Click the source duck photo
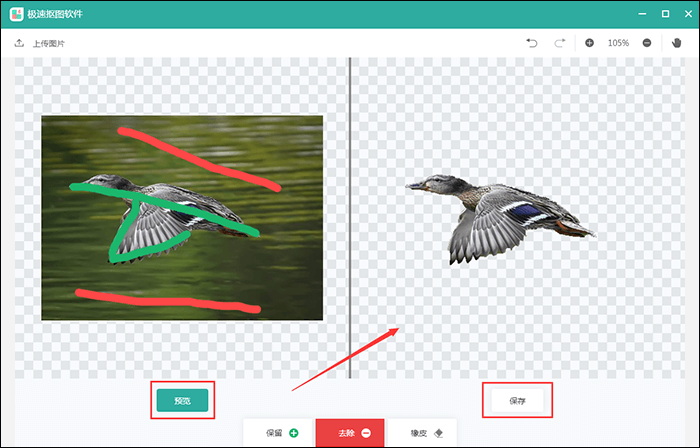The height and width of the screenshot is (448, 700). click(x=182, y=218)
